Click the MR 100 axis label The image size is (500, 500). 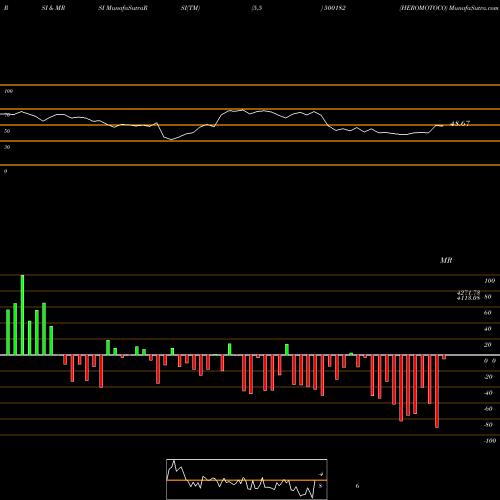point(489,281)
